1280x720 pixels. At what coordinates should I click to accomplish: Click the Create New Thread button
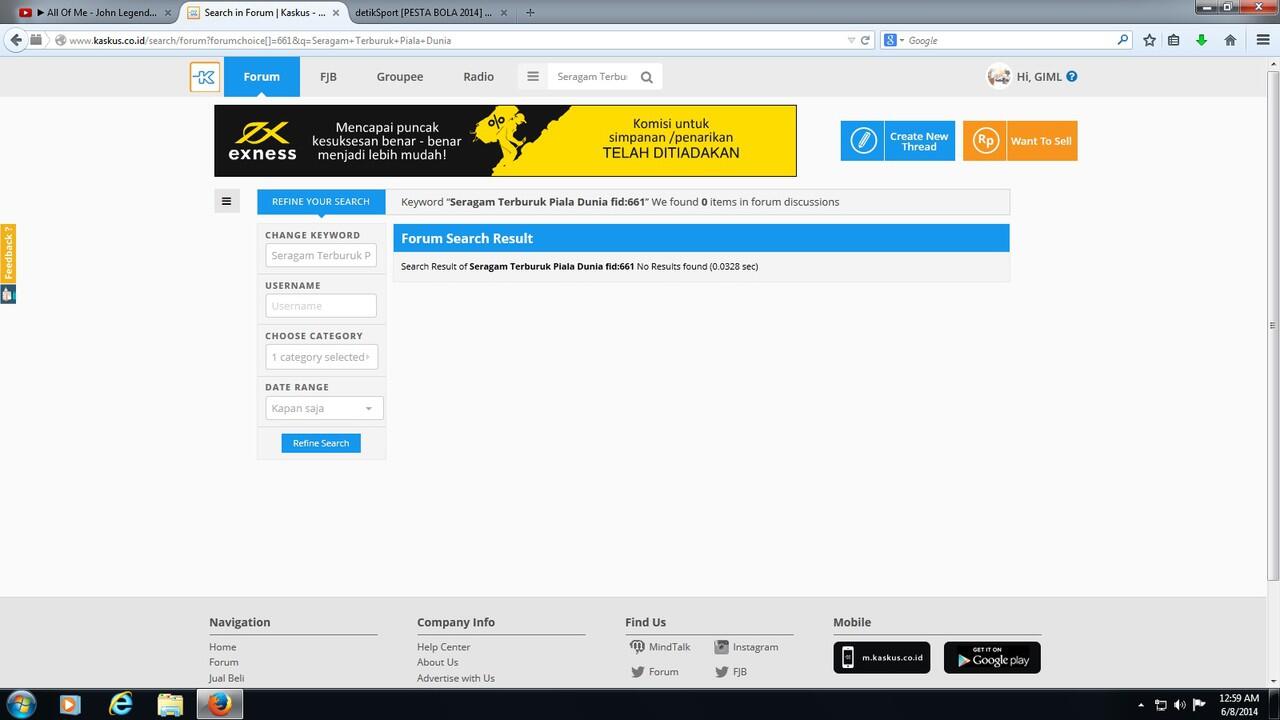coord(898,141)
